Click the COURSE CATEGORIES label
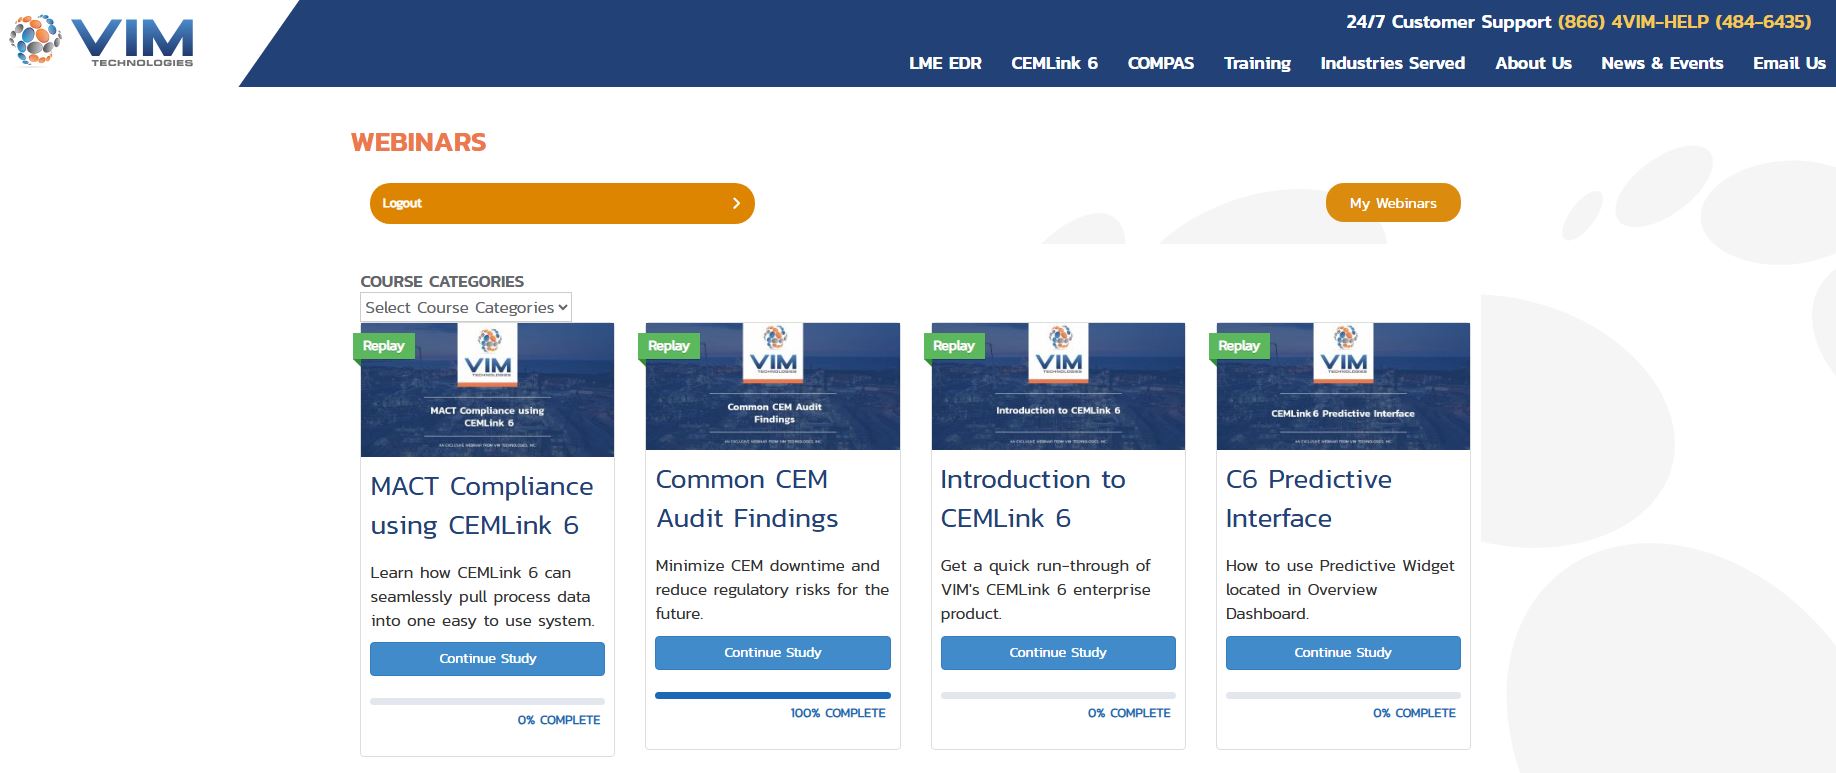The image size is (1836, 773). 442,282
